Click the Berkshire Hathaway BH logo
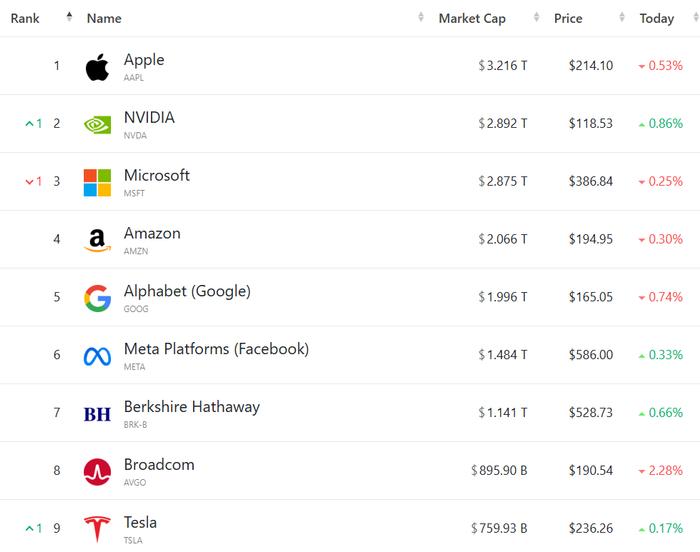Image resolution: width=700 pixels, height=552 pixels. [97, 414]
